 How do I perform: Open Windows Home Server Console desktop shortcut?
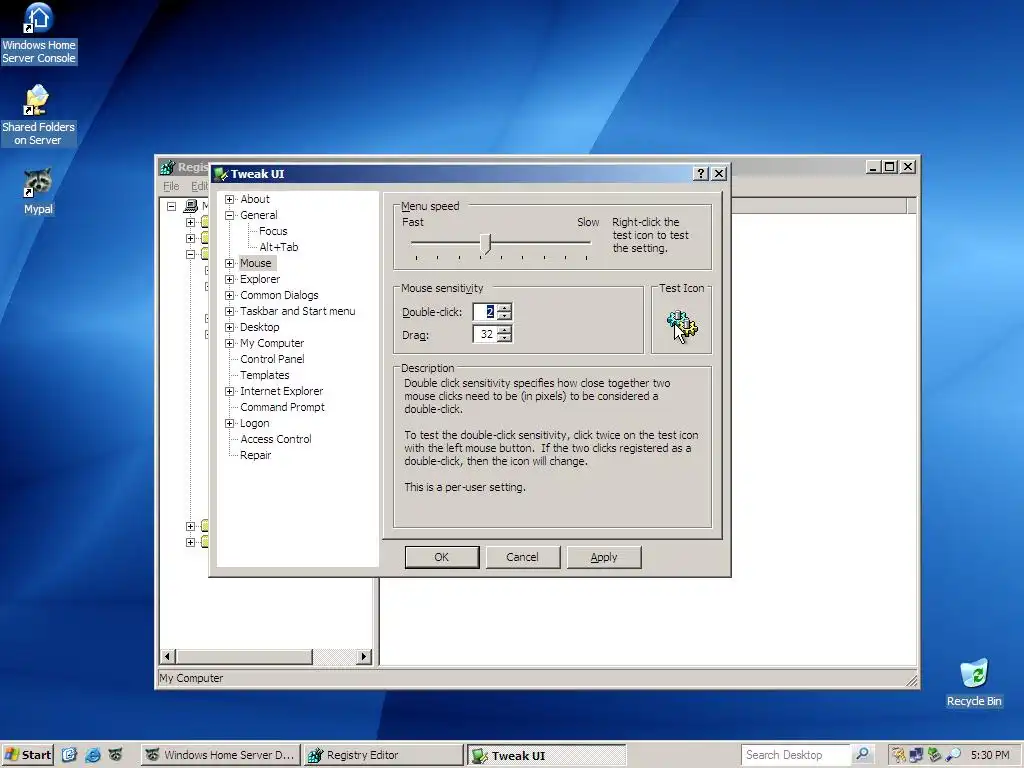tap(38, 34)
